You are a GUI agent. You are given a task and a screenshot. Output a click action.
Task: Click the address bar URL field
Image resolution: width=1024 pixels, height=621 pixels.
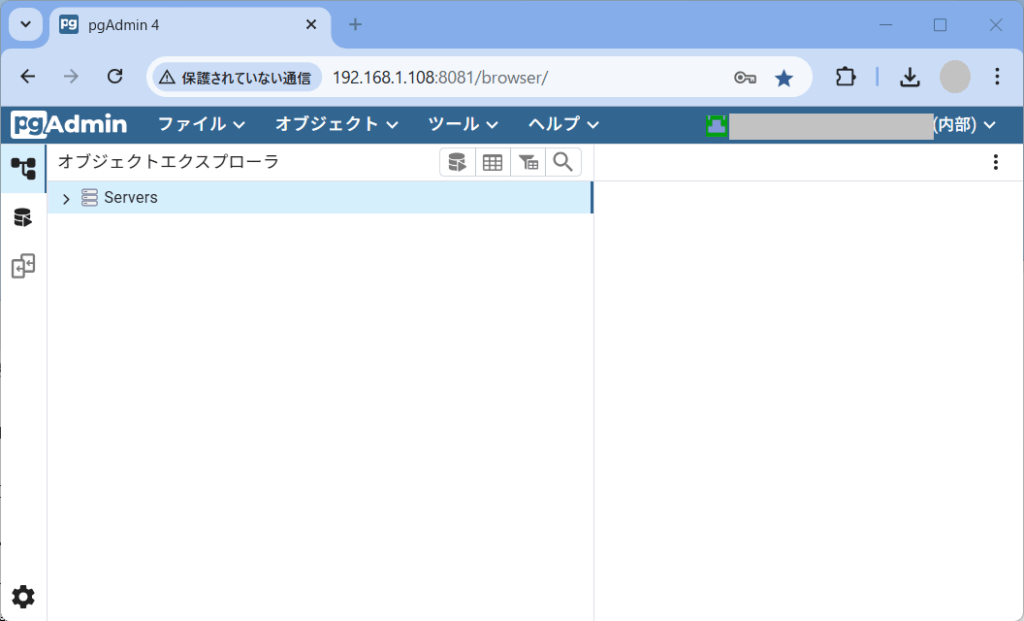click(522, 78)
